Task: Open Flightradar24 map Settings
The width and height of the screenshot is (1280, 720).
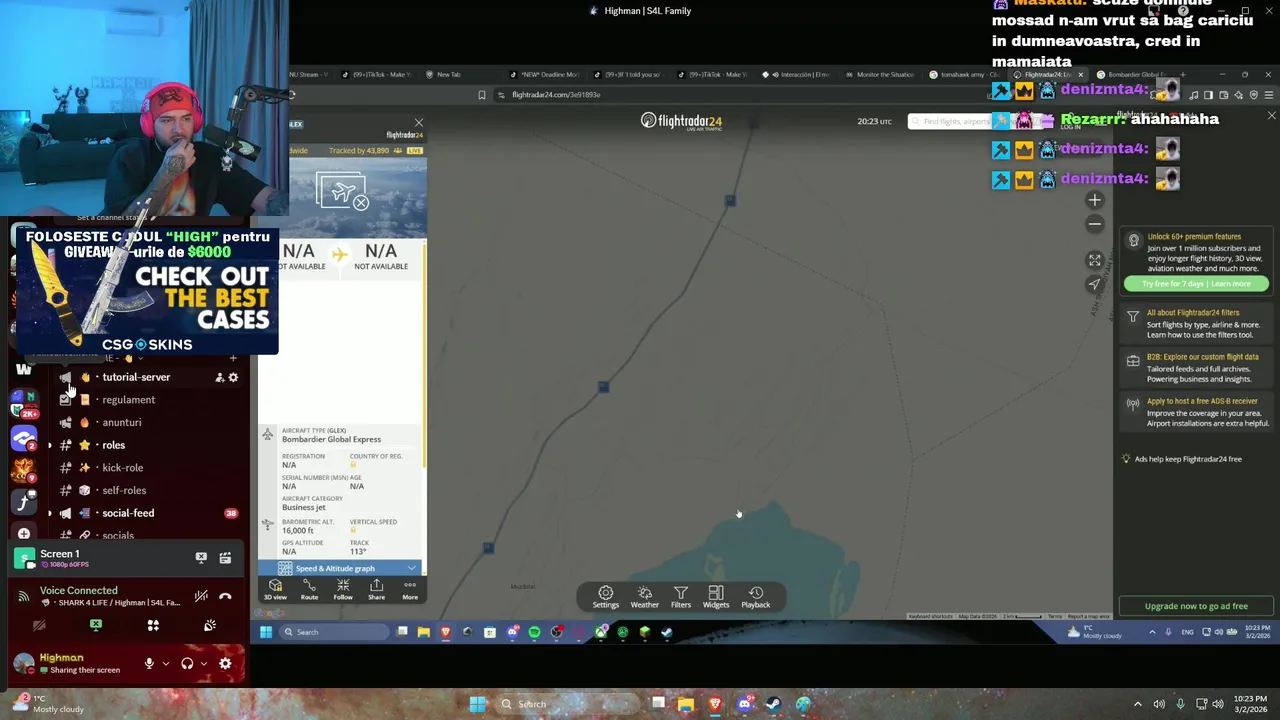Action: click(605, 597)
